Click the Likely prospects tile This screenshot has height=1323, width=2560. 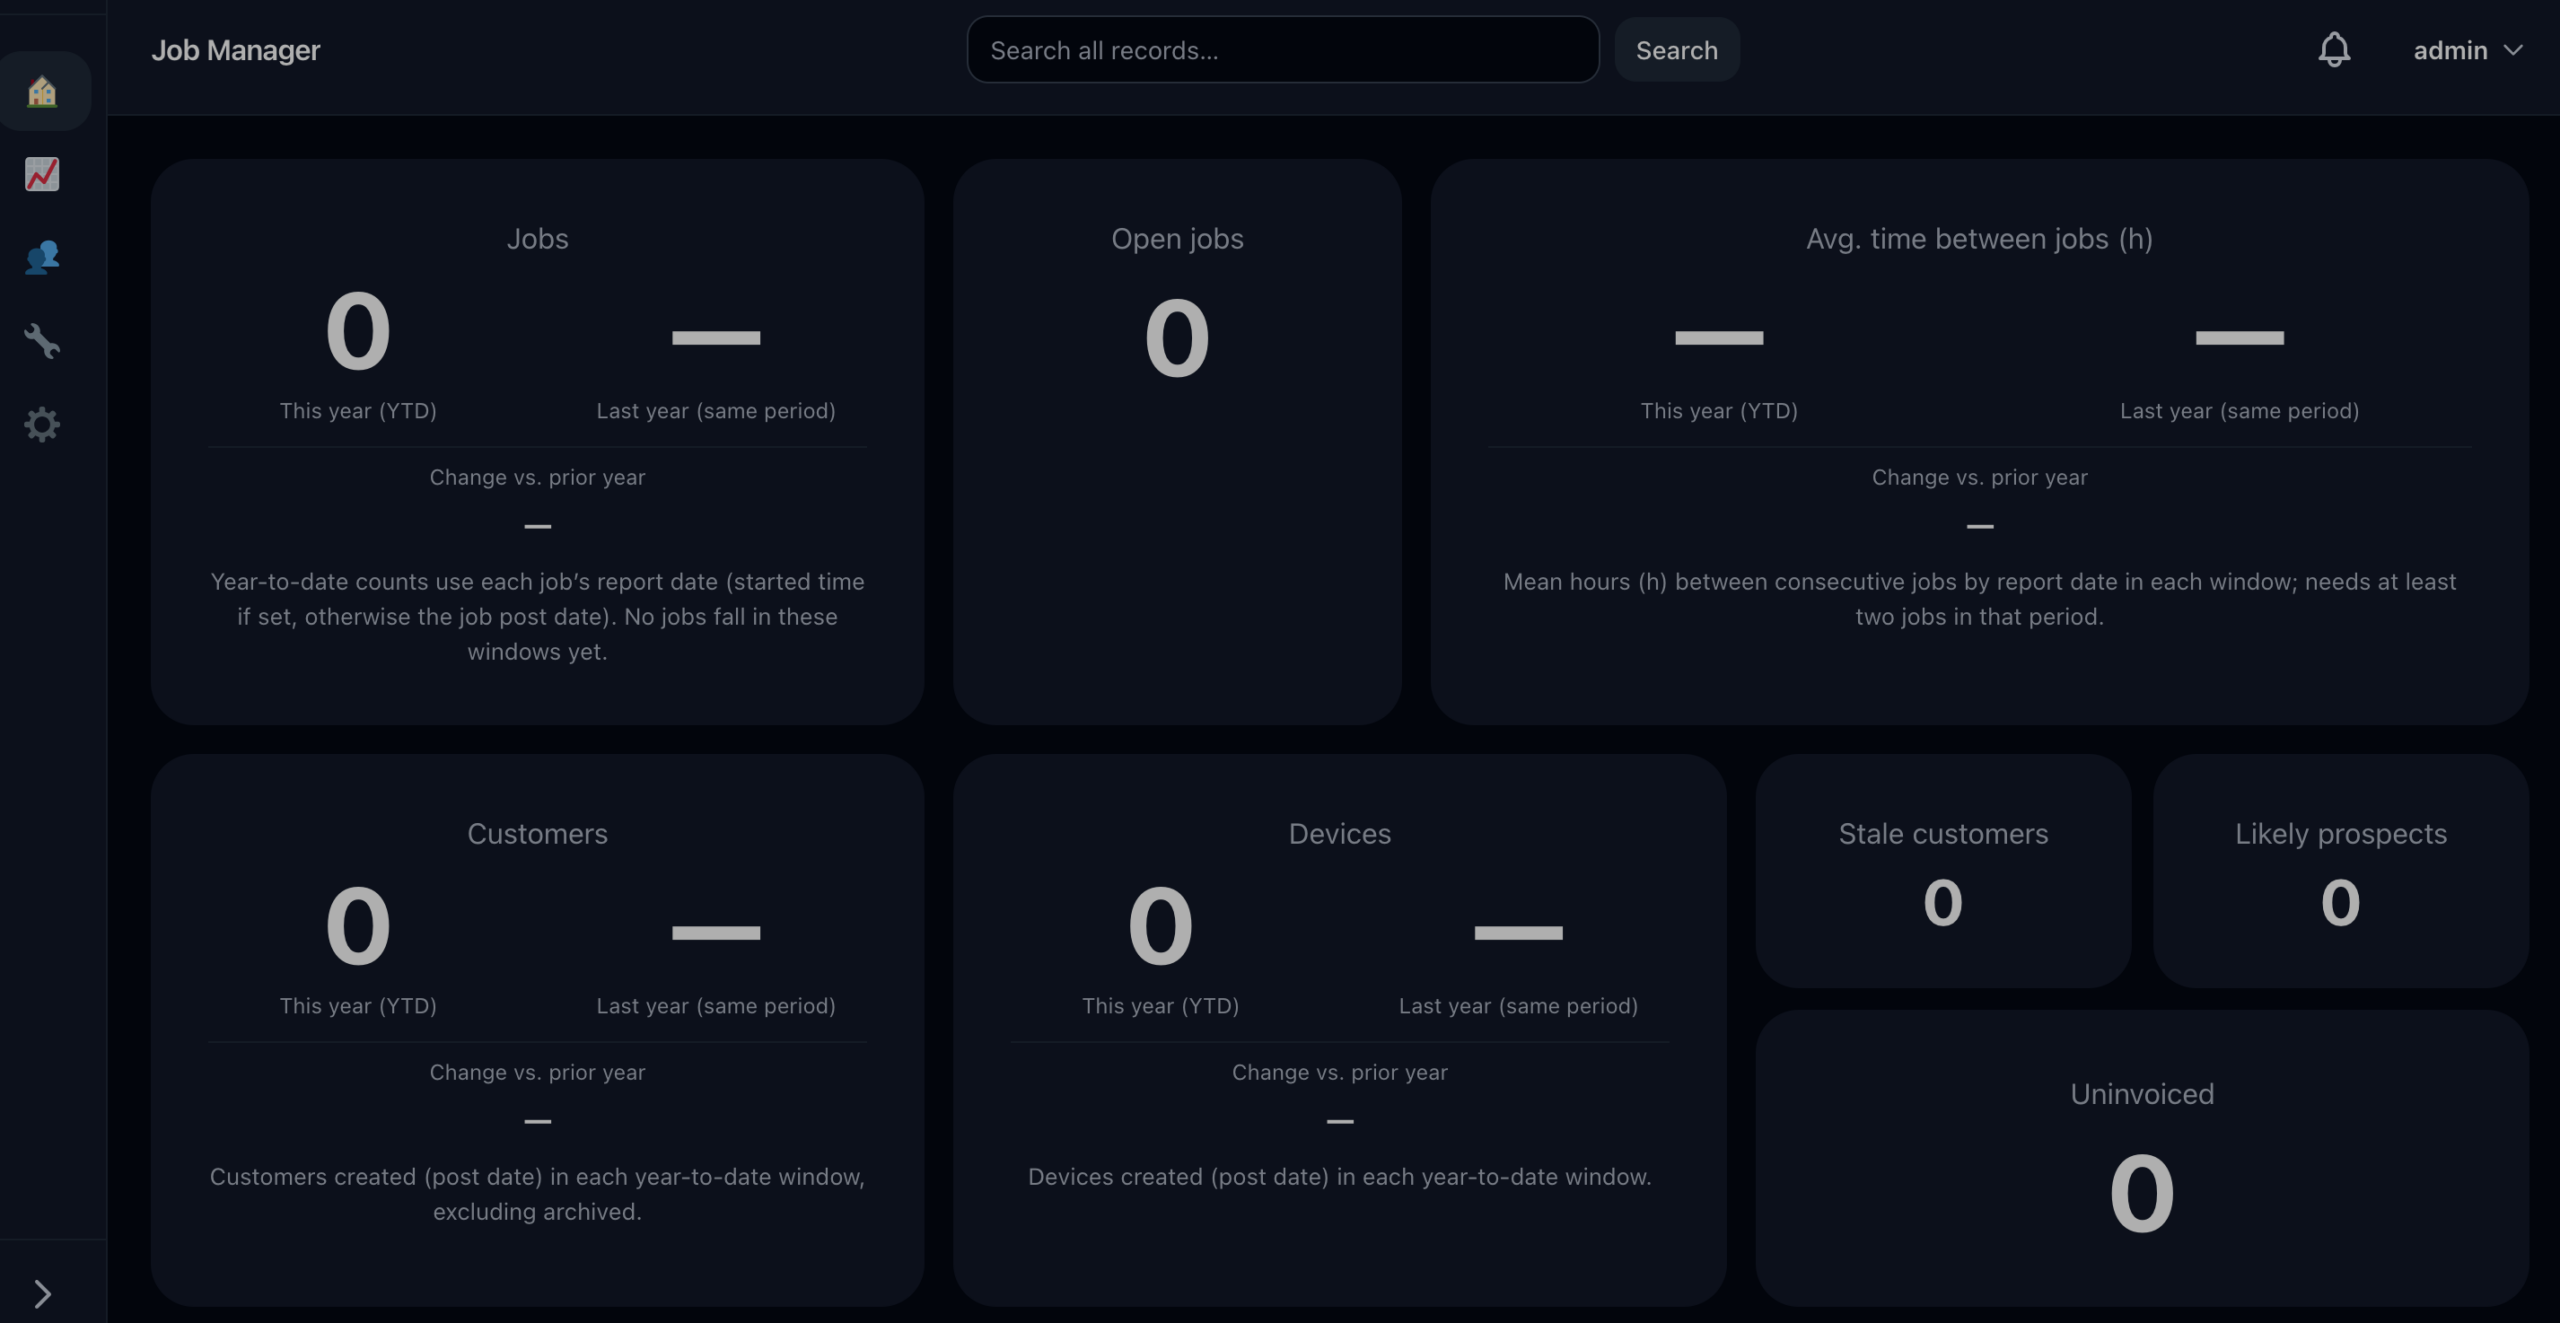(2340, 870)
